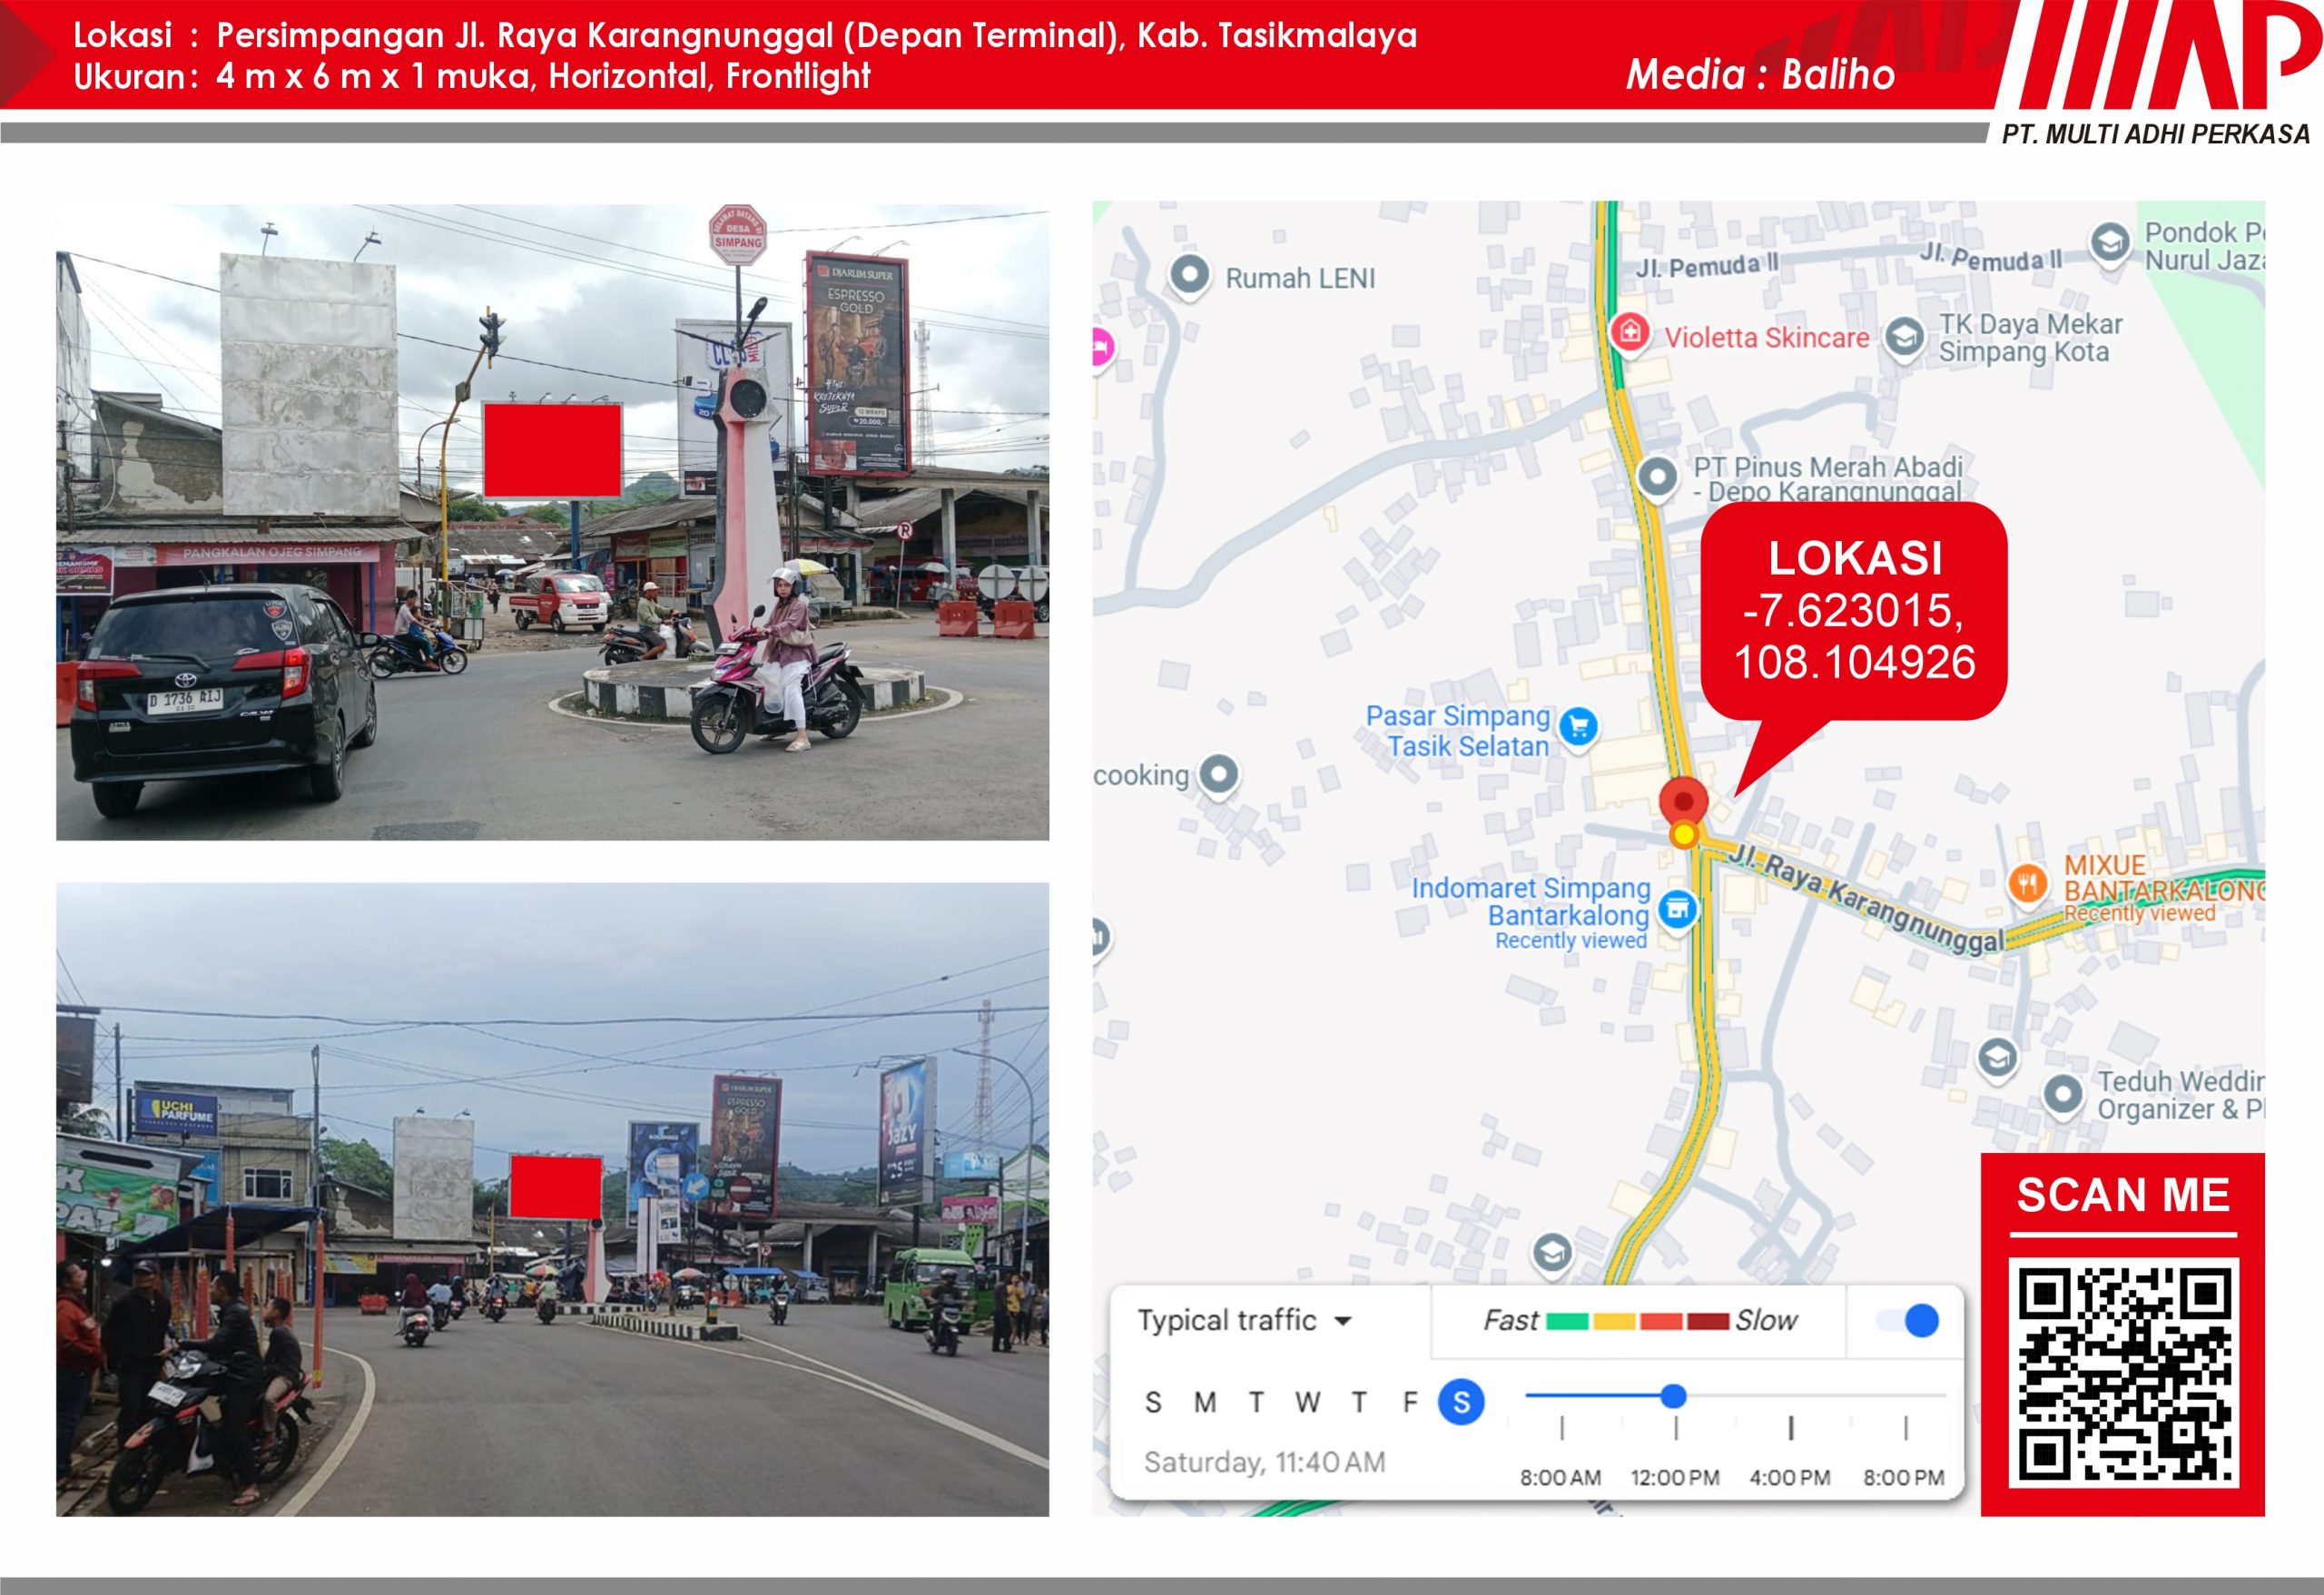Screen dimensions: 2324x1595
Task: Open the MIXUE Bantarkalong restaurant icon
Action: tap(2027, 884)
